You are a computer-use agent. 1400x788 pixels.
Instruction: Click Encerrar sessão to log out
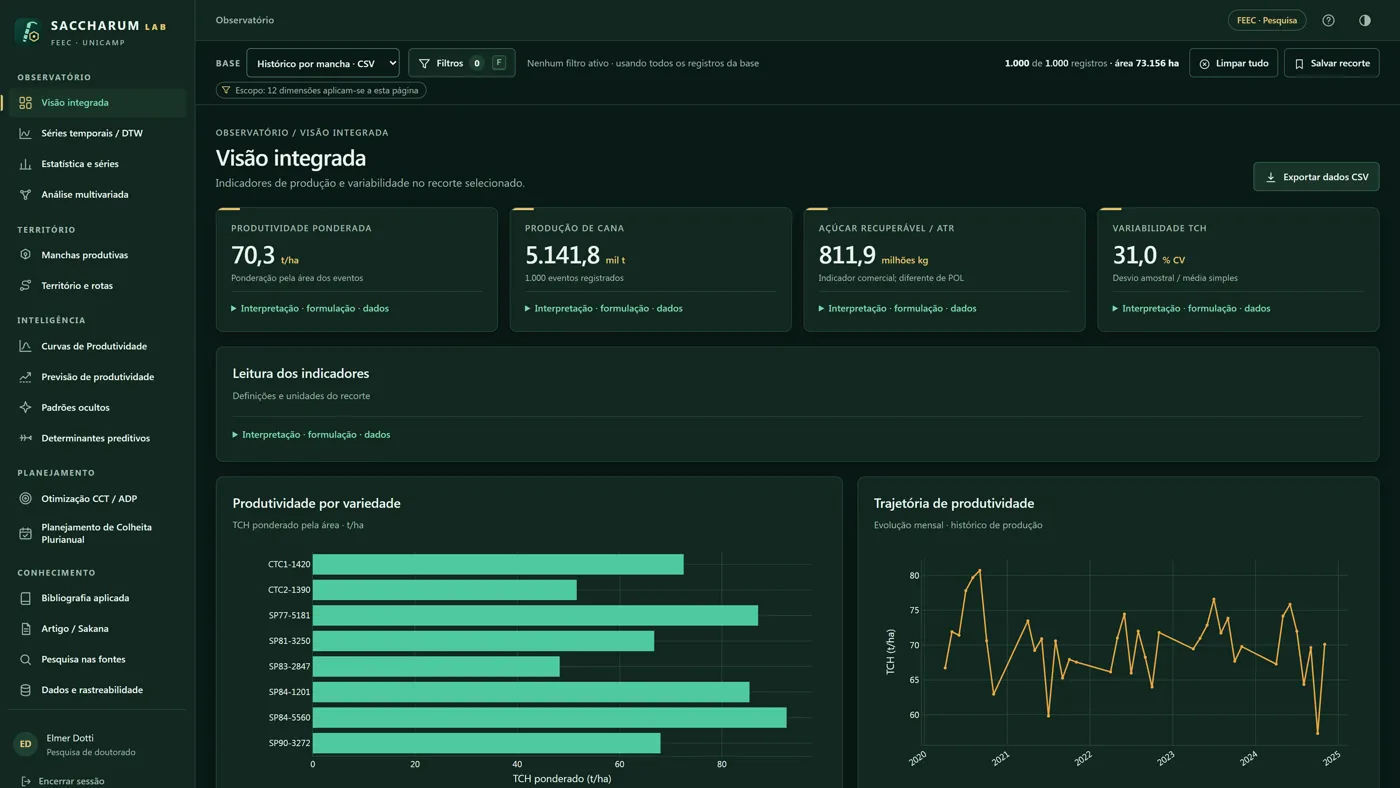tap(62, 781)
